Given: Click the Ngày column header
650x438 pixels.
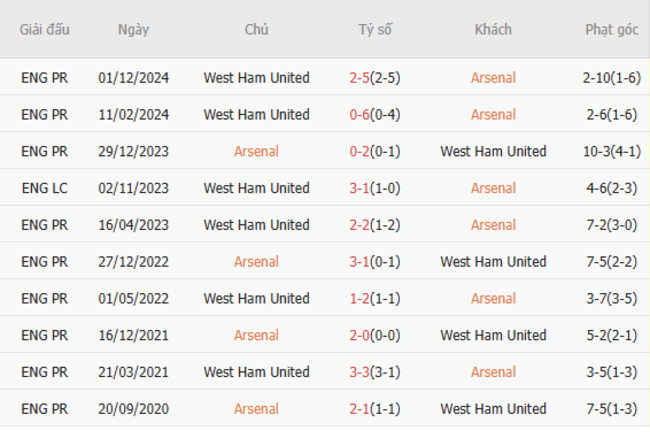Looking at the screenshot, I should (133, 30).
